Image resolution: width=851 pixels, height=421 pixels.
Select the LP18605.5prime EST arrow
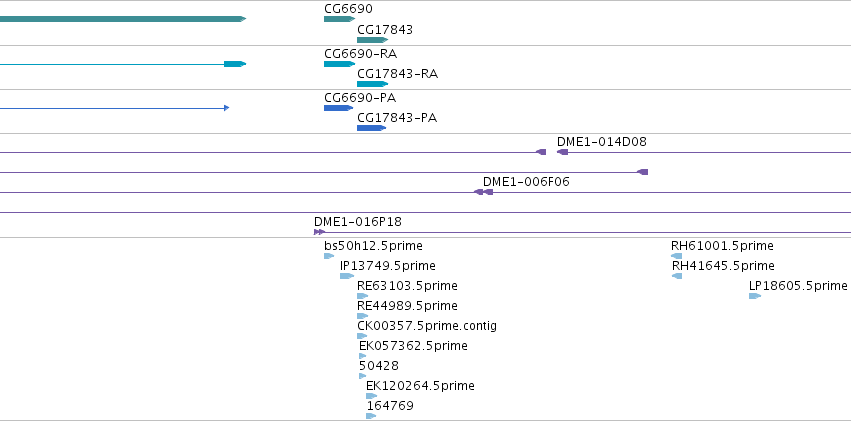pos(755,296)
